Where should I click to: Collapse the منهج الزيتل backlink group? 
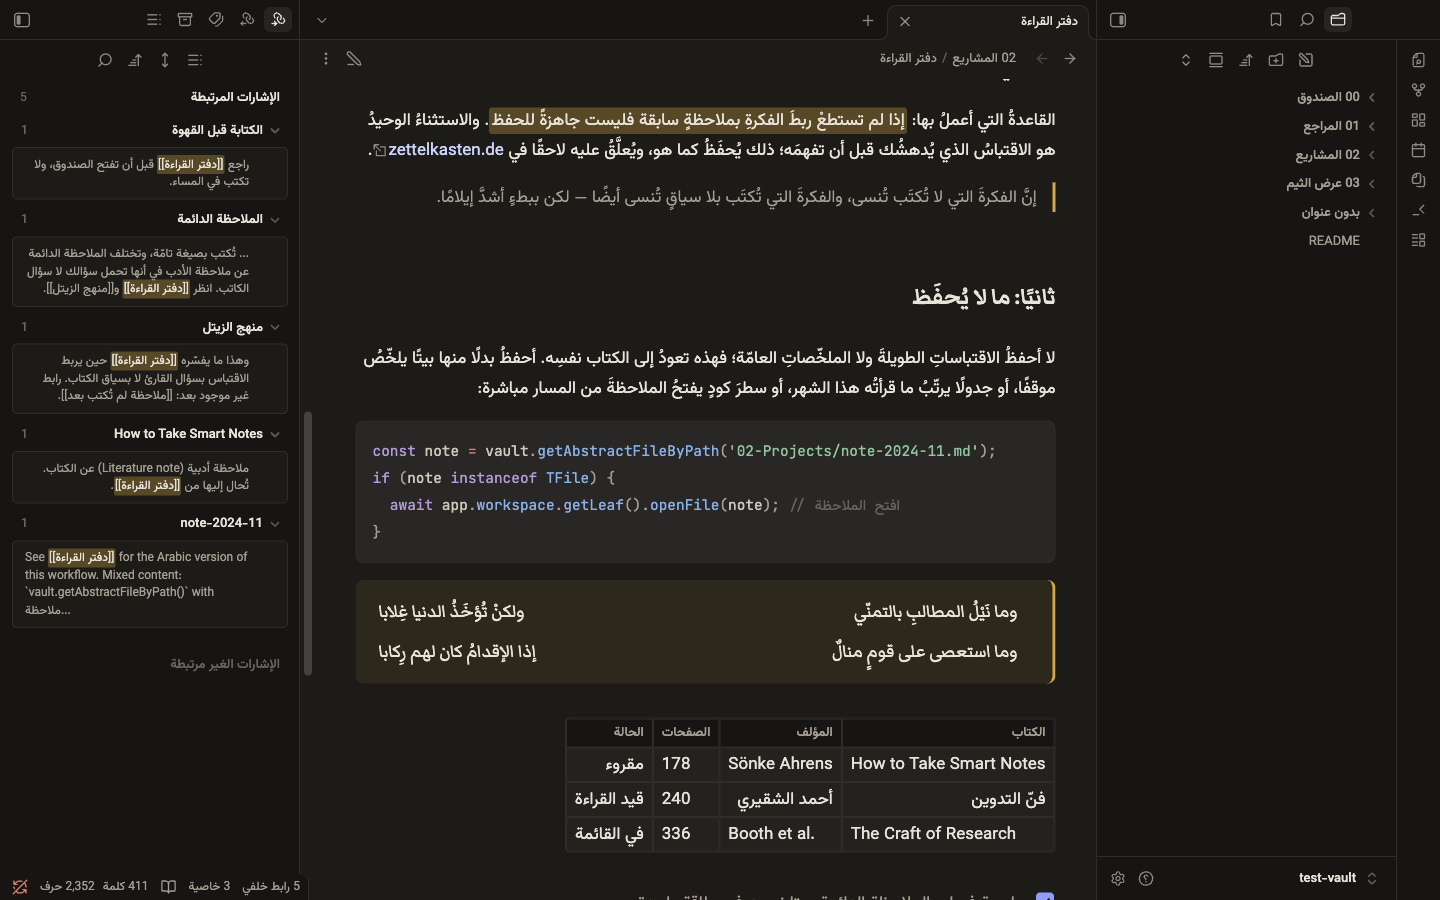pos(275,327)
